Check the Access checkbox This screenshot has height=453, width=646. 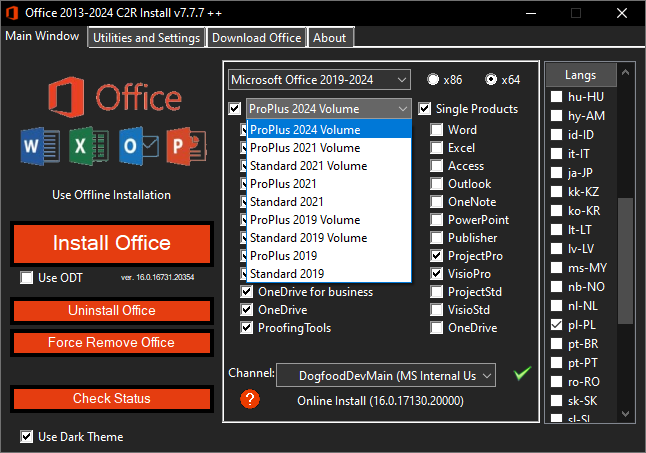click(x=436, y=166)
